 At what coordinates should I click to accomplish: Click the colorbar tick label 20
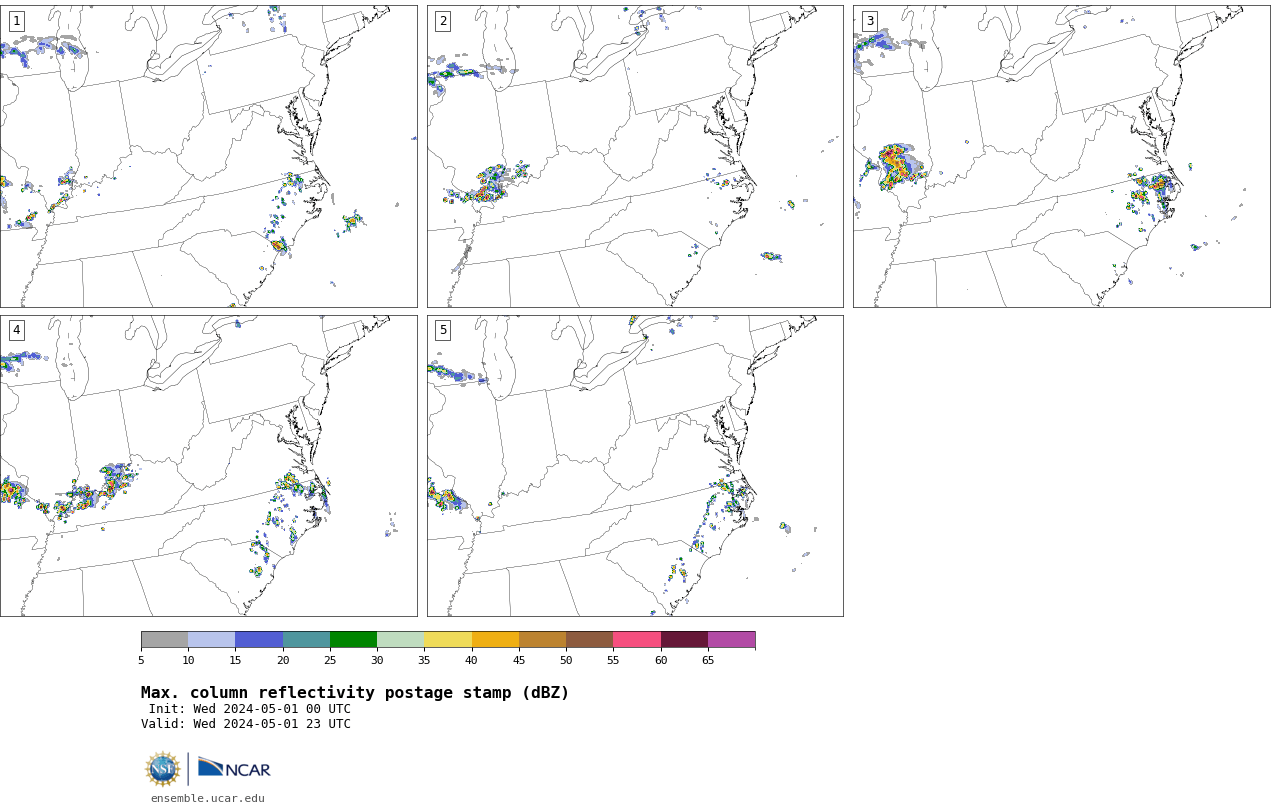point(283,660)
